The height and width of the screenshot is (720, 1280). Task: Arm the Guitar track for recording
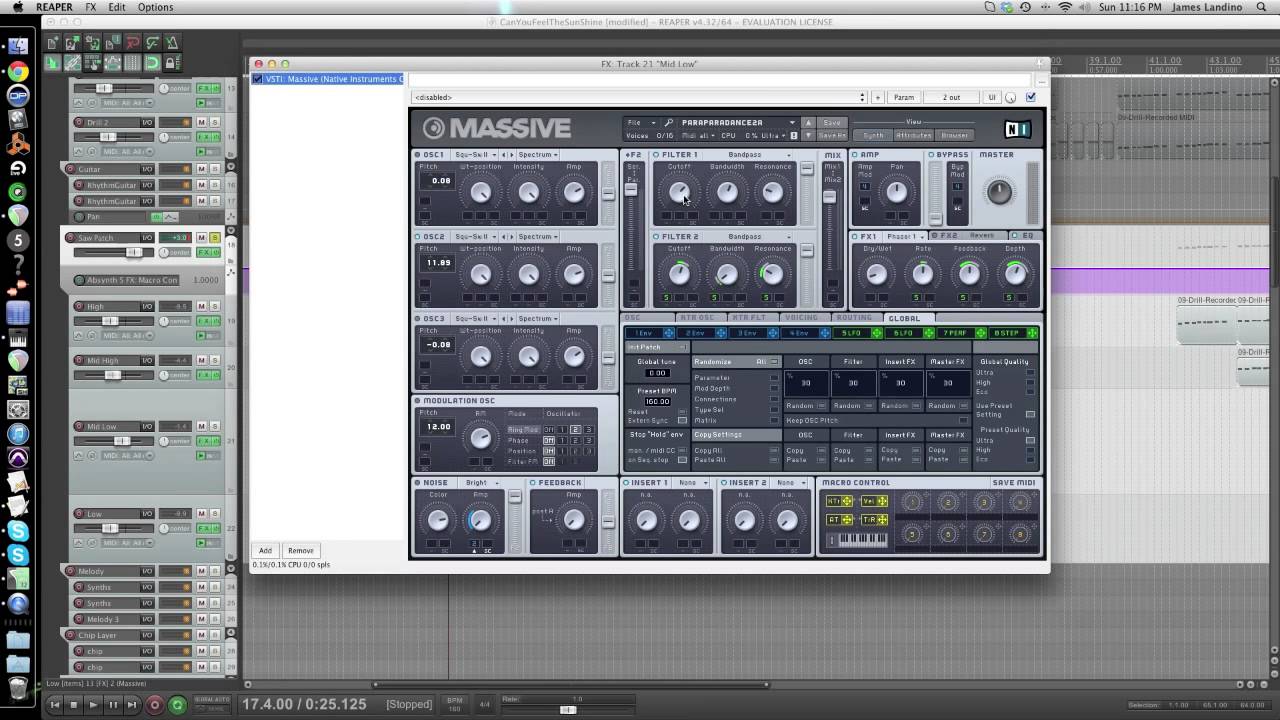click(x=70, y=169)
